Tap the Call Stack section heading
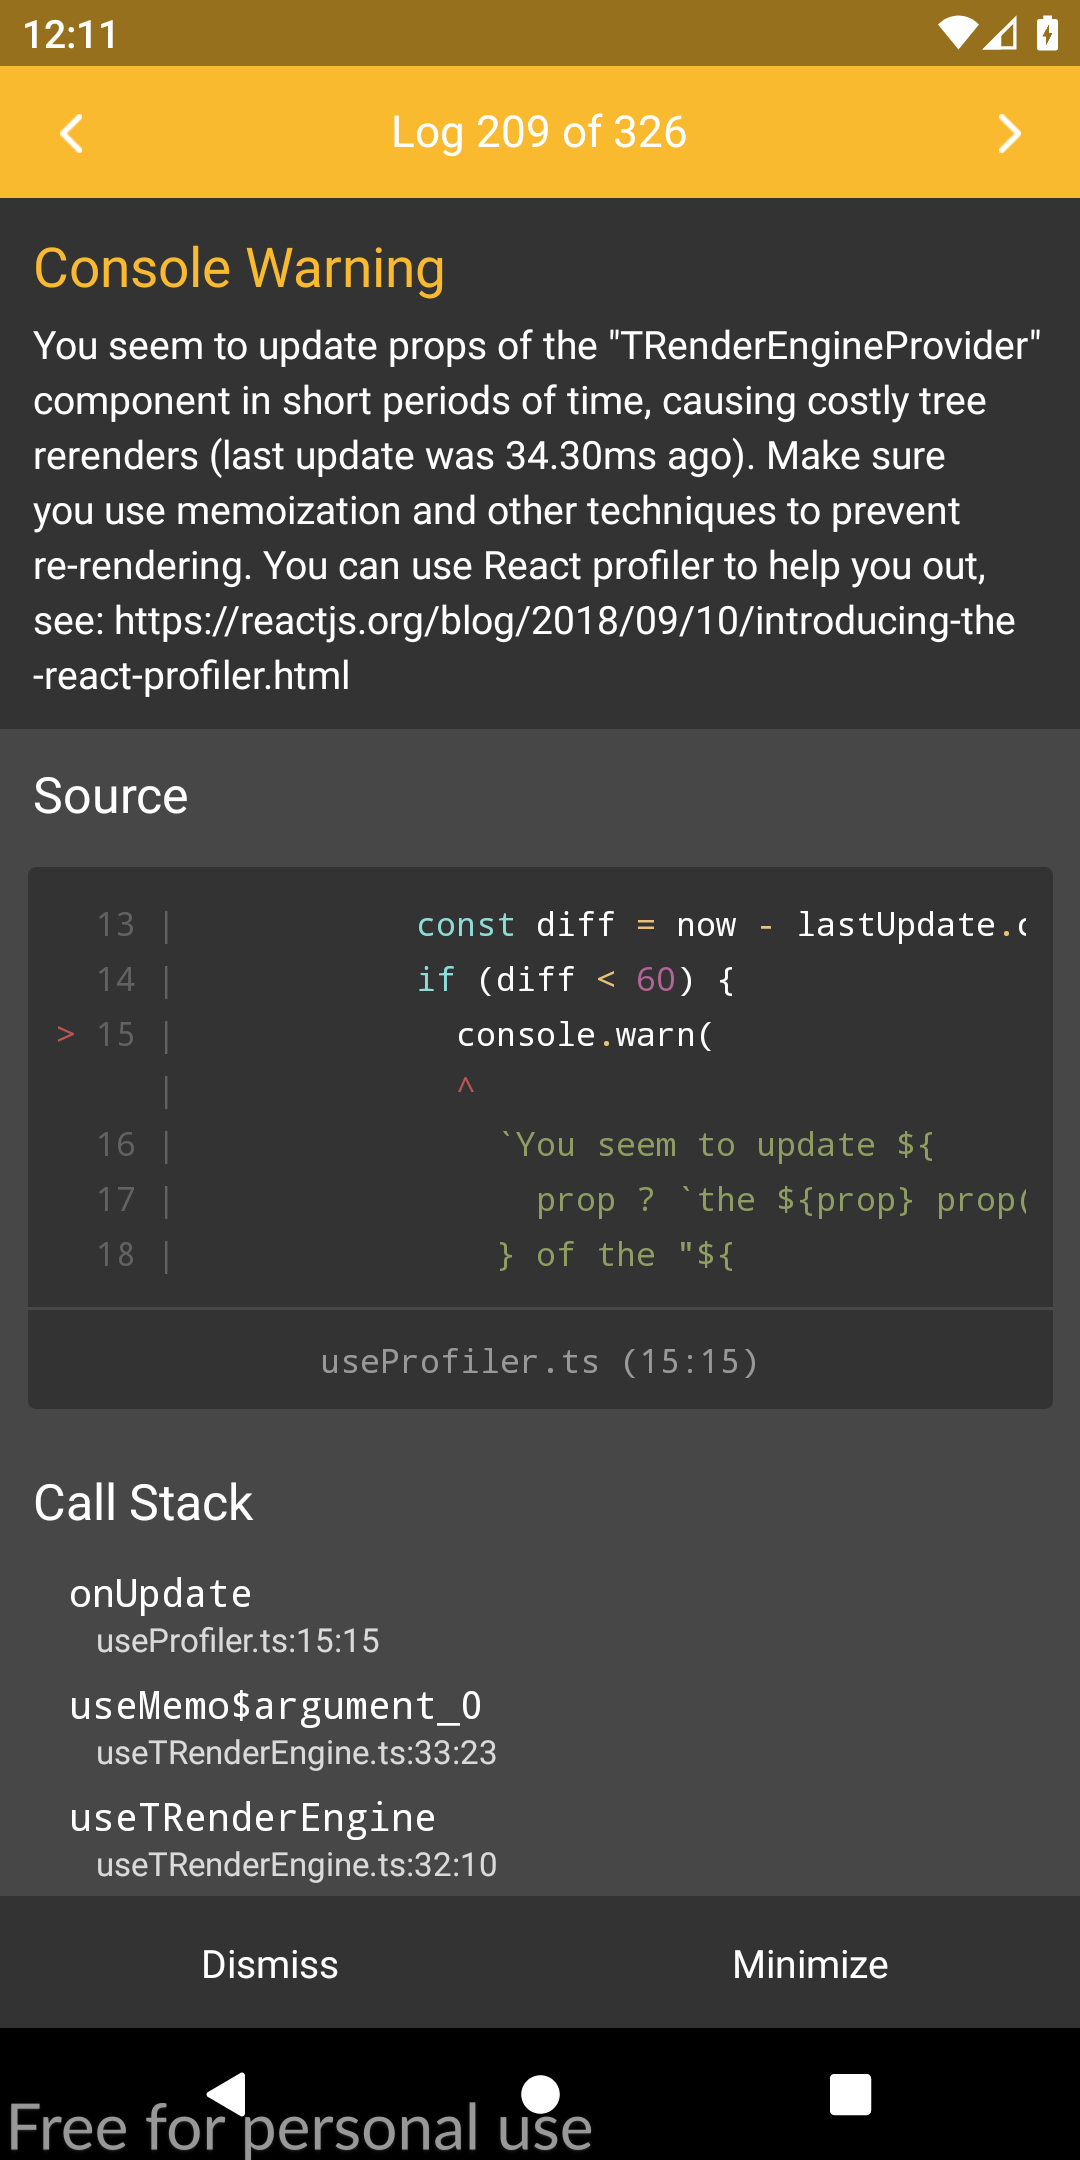Image resolution: width=1080 pixels, height=2160 pixels. point(143,1502)
